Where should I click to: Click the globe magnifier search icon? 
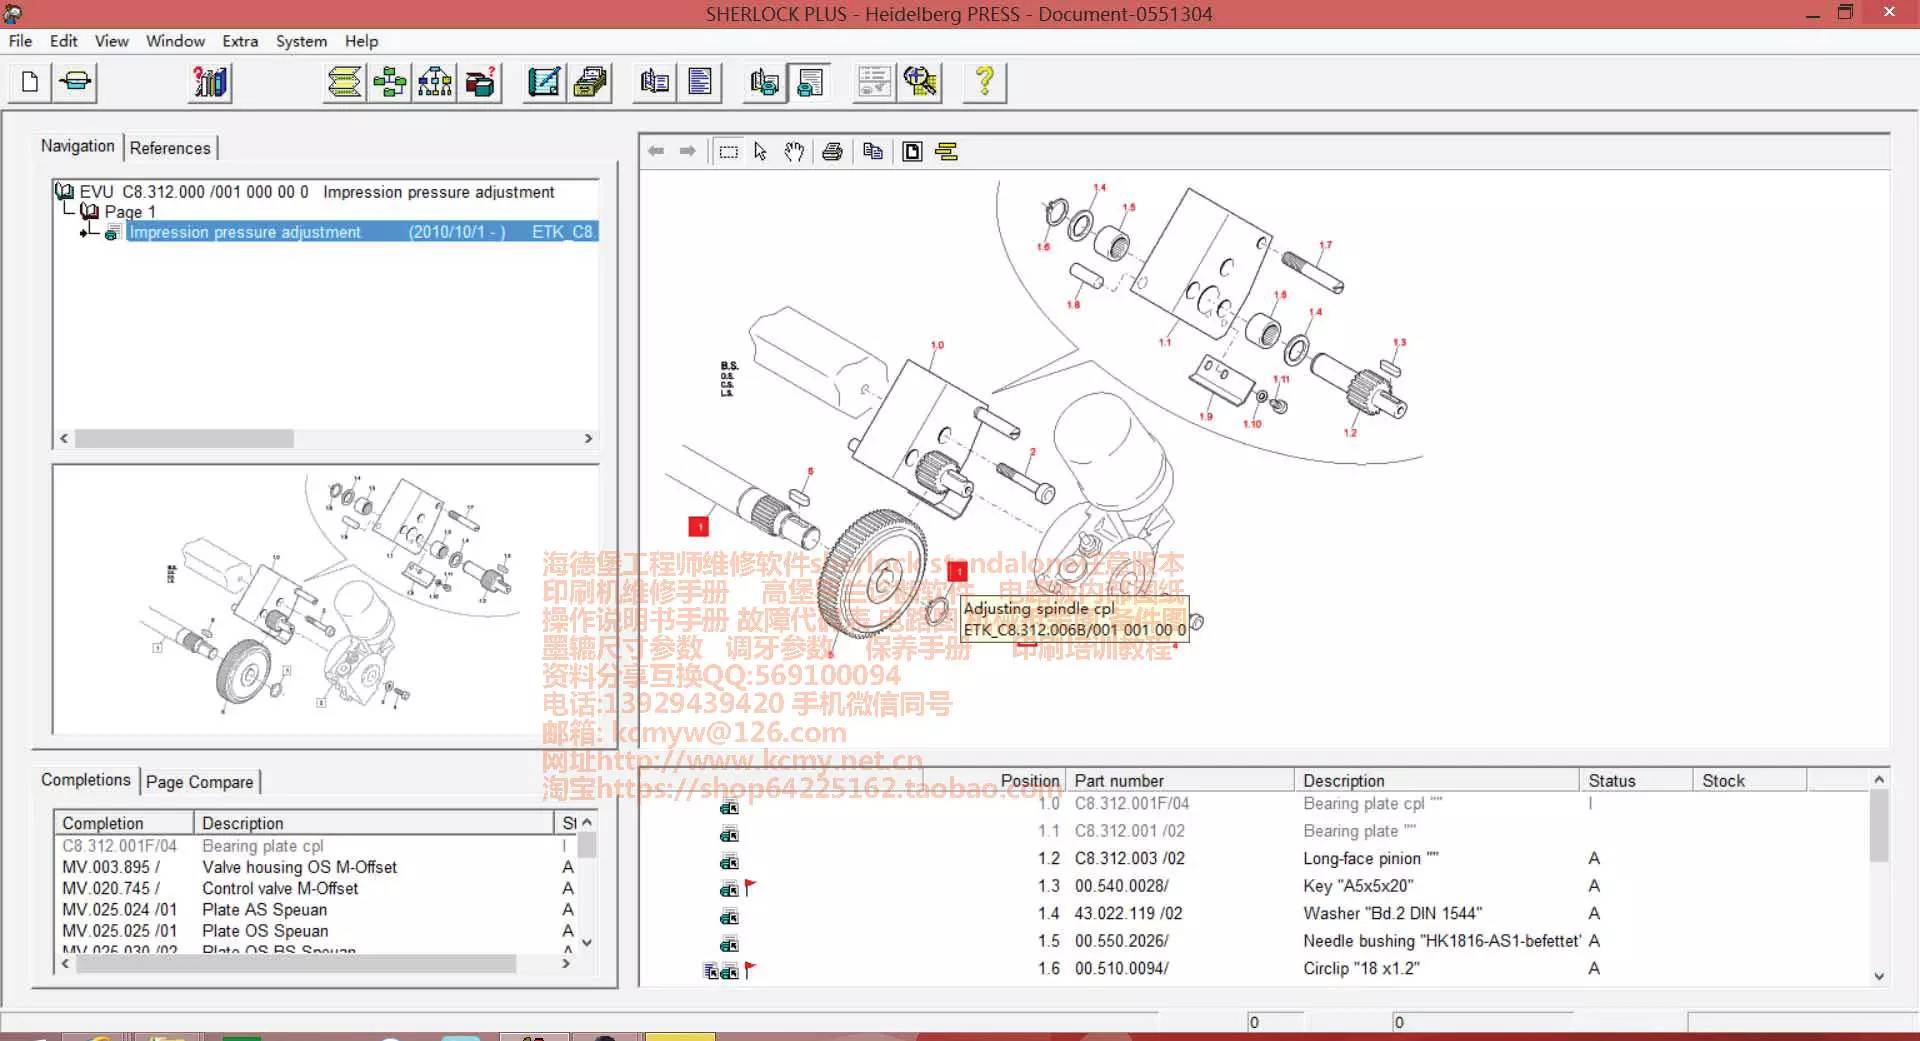(x=920, y=82)
